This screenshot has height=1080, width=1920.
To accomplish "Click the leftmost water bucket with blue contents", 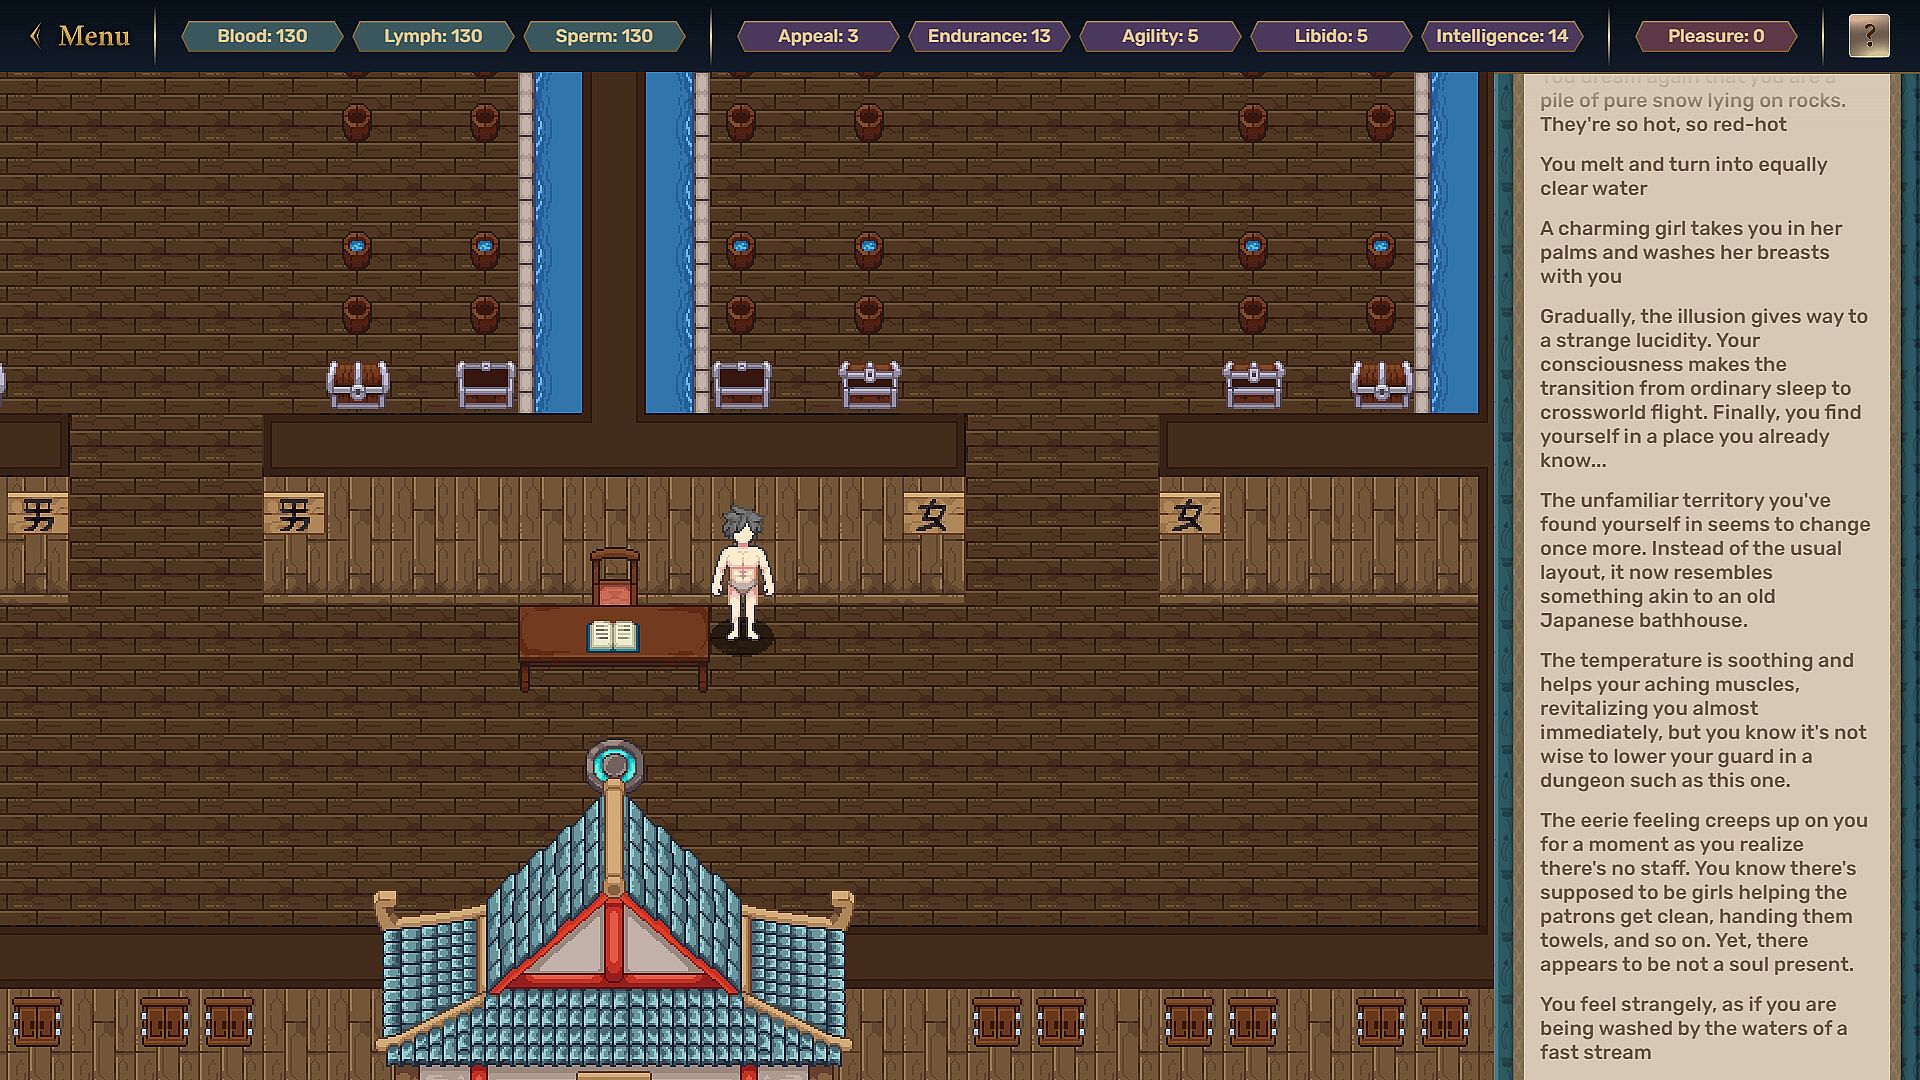I will point(357,248).
